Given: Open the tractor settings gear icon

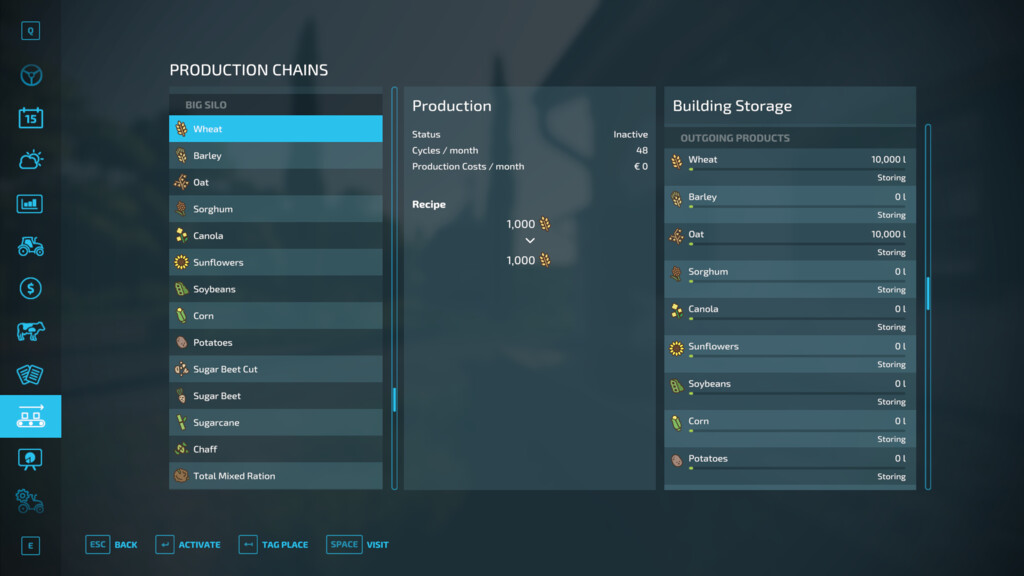Looking at the screenshot, I should [x=30, y=502].
